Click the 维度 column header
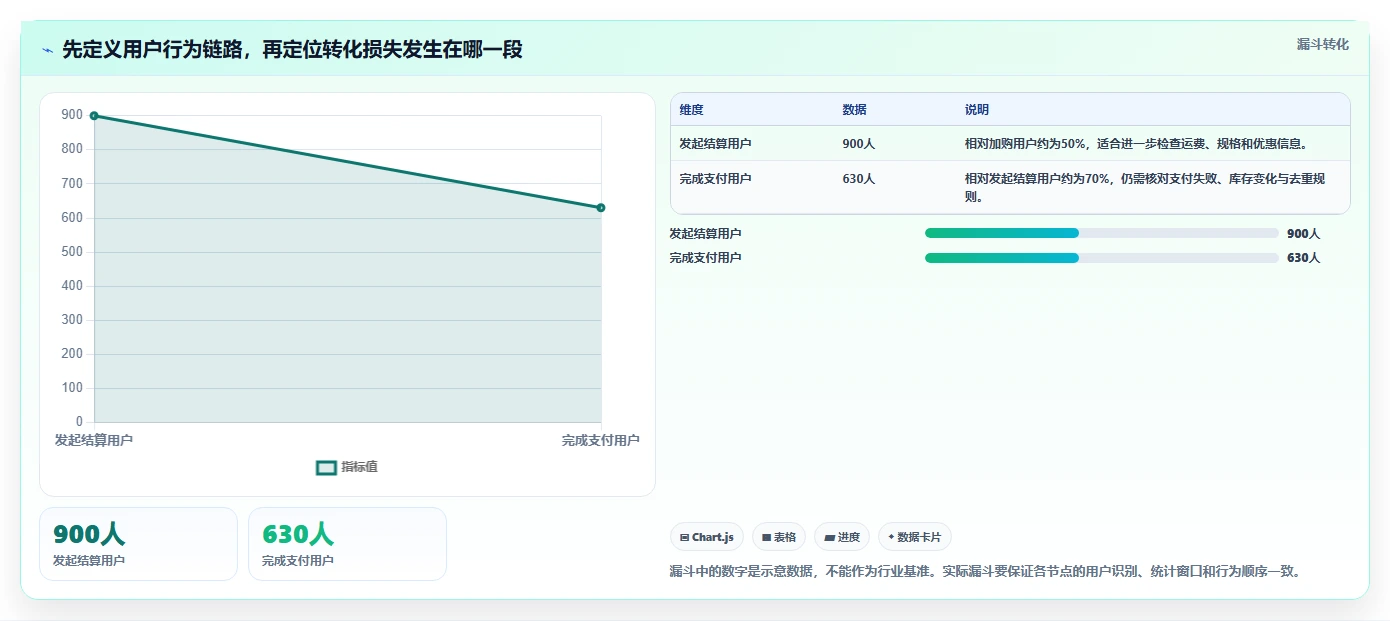 point(691,110)
